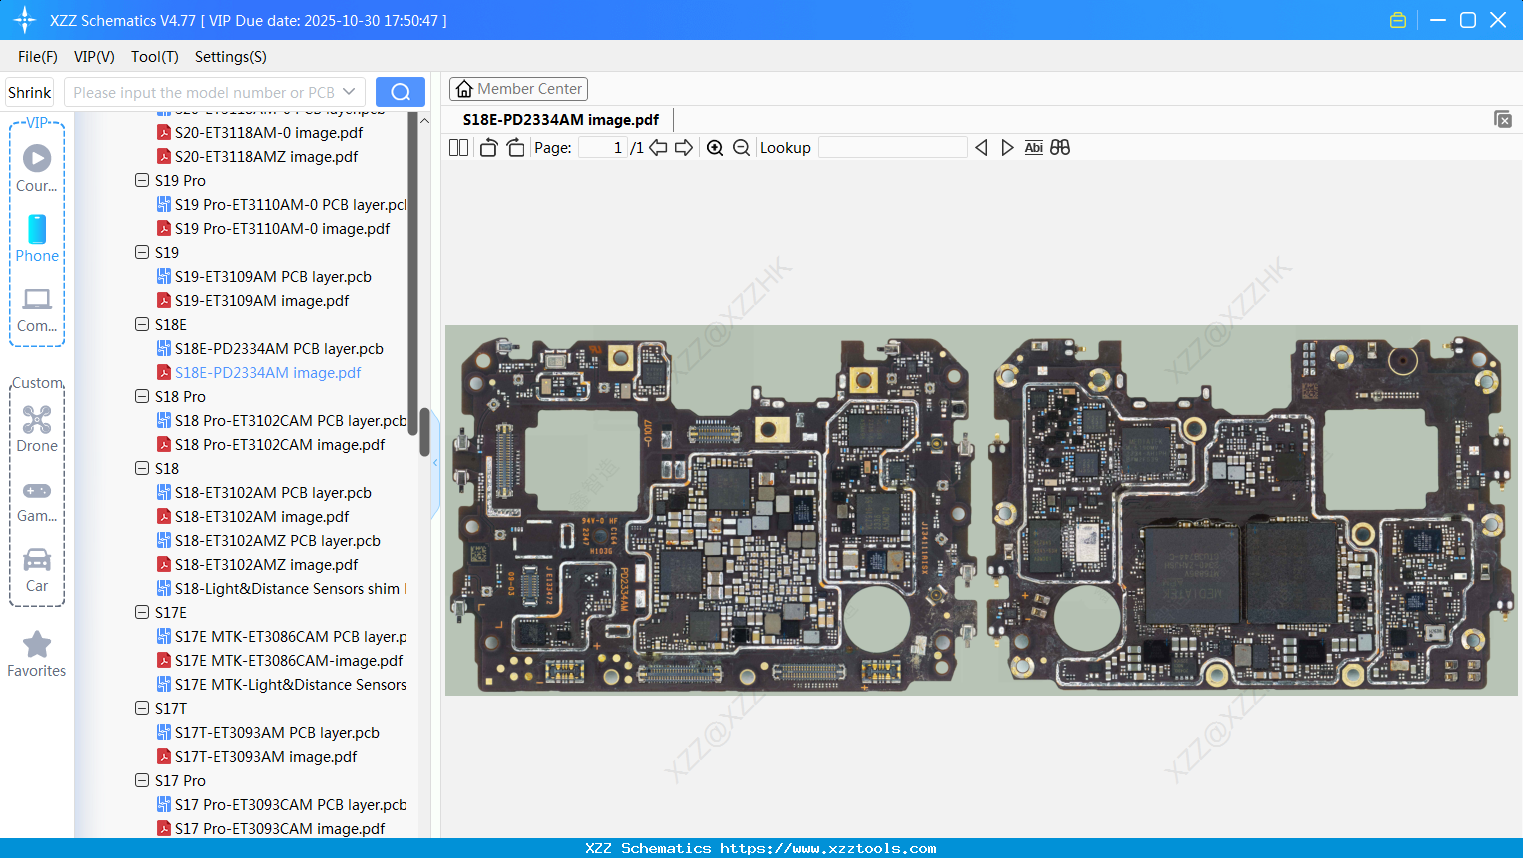This screenshot has width=1523, height=858.
Task: Toggle the Abi match-case search option
Action: click(1033, 147)
